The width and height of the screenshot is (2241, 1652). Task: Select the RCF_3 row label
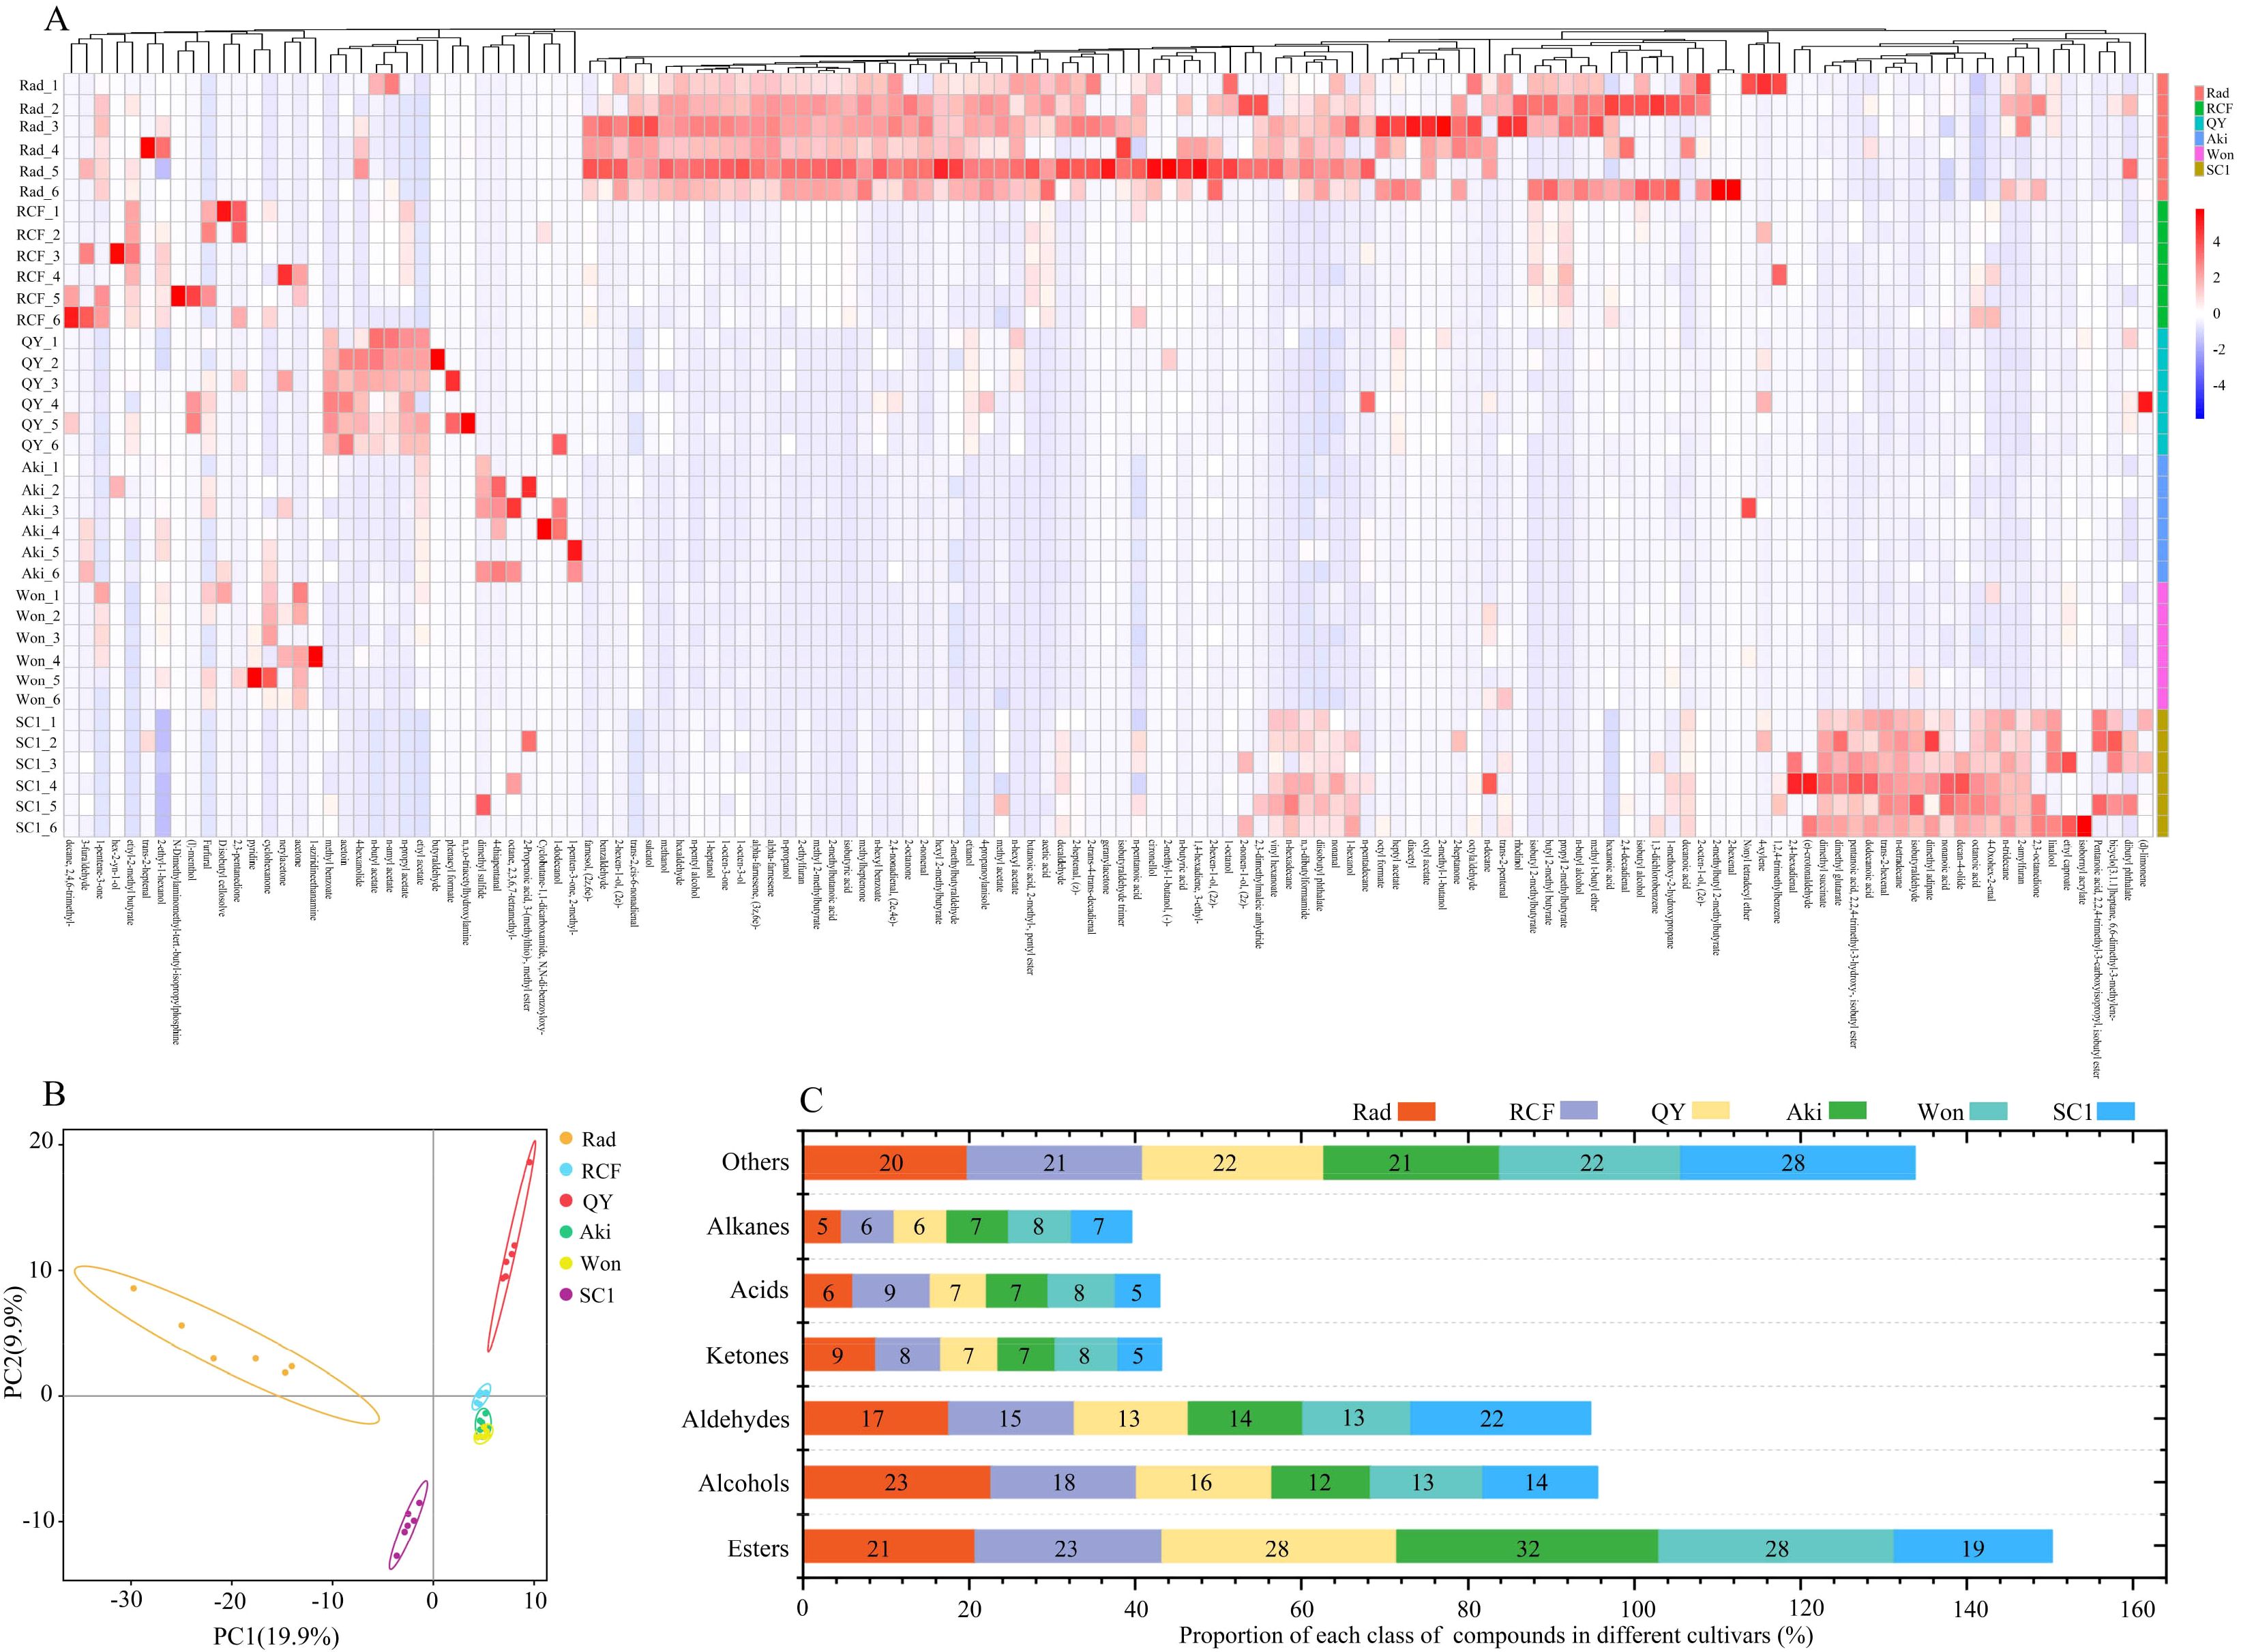click(x=38, y=256)
